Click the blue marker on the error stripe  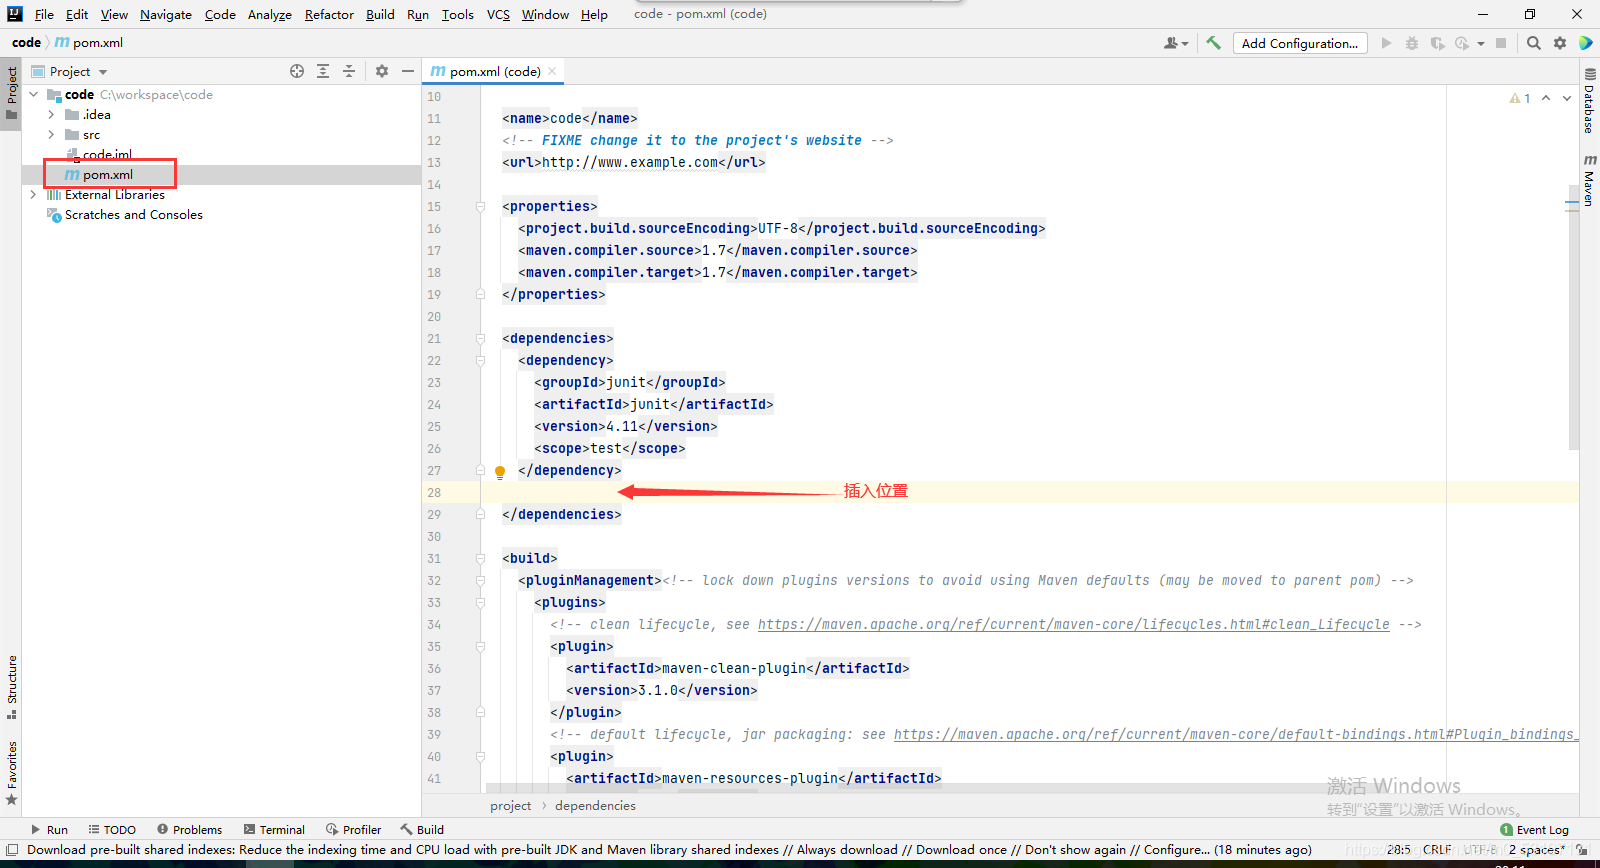pos(1572,202)
